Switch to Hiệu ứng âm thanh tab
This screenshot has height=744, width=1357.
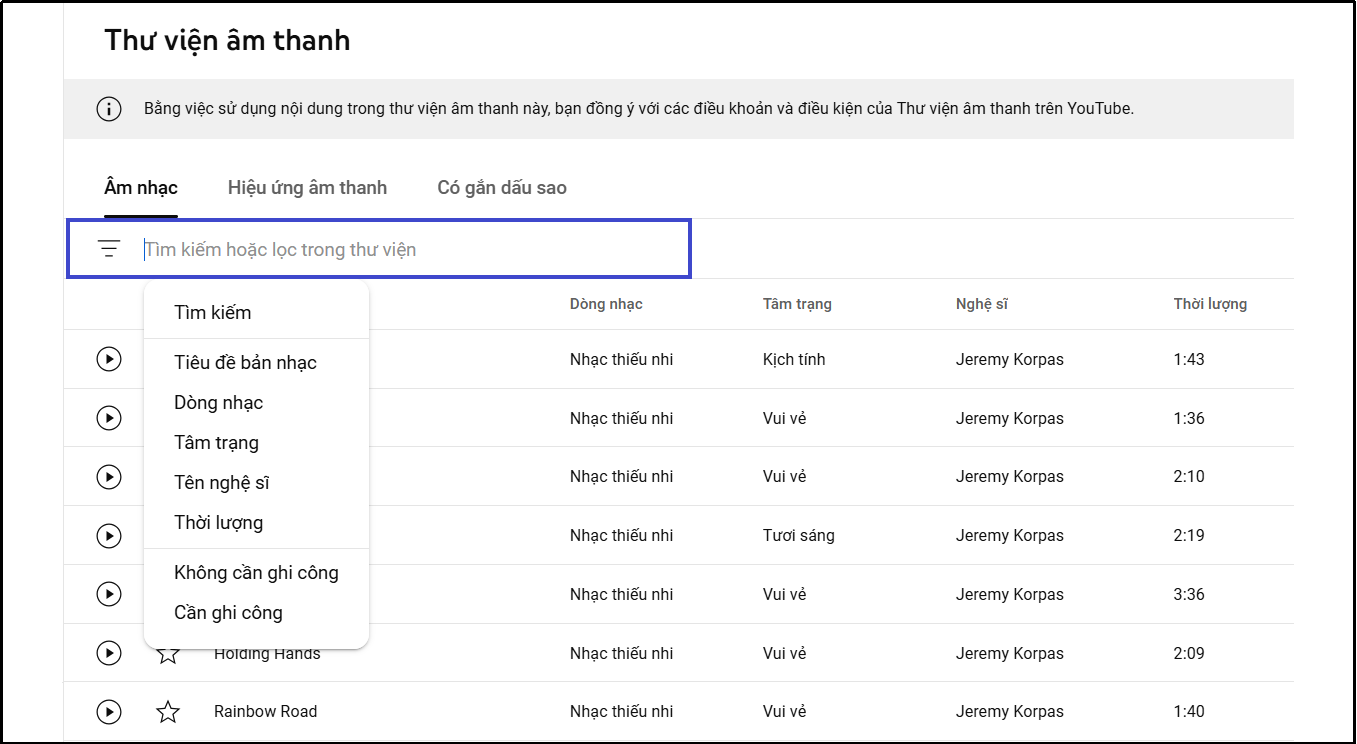click(307, 188)
